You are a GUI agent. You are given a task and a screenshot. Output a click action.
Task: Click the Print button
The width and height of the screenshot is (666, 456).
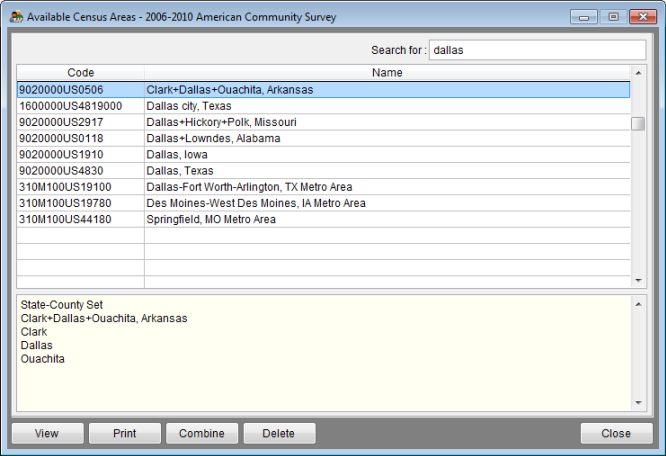[x=125, y=433]
